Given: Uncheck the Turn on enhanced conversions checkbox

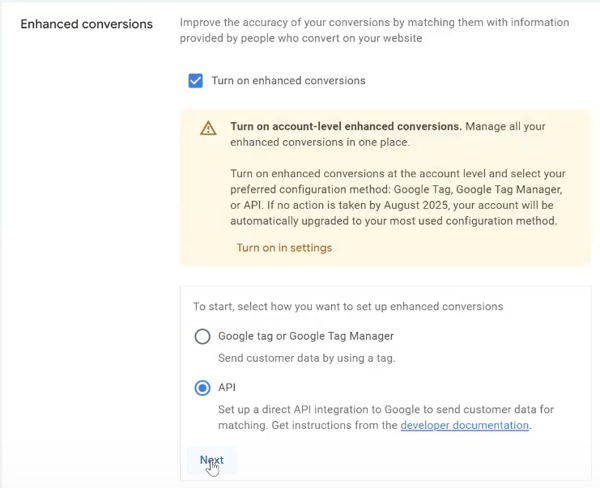Looking at the screenshot, I should (x=196, y=81).
